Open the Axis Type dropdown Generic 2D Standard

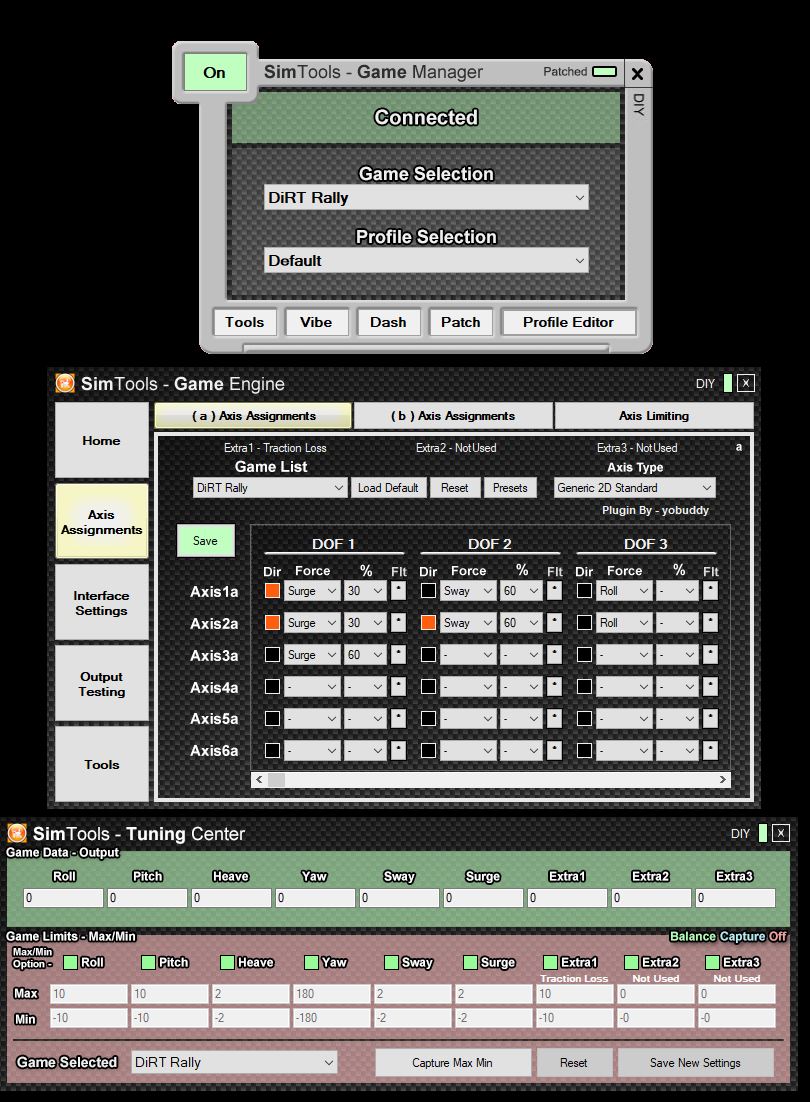click(634, 488)
